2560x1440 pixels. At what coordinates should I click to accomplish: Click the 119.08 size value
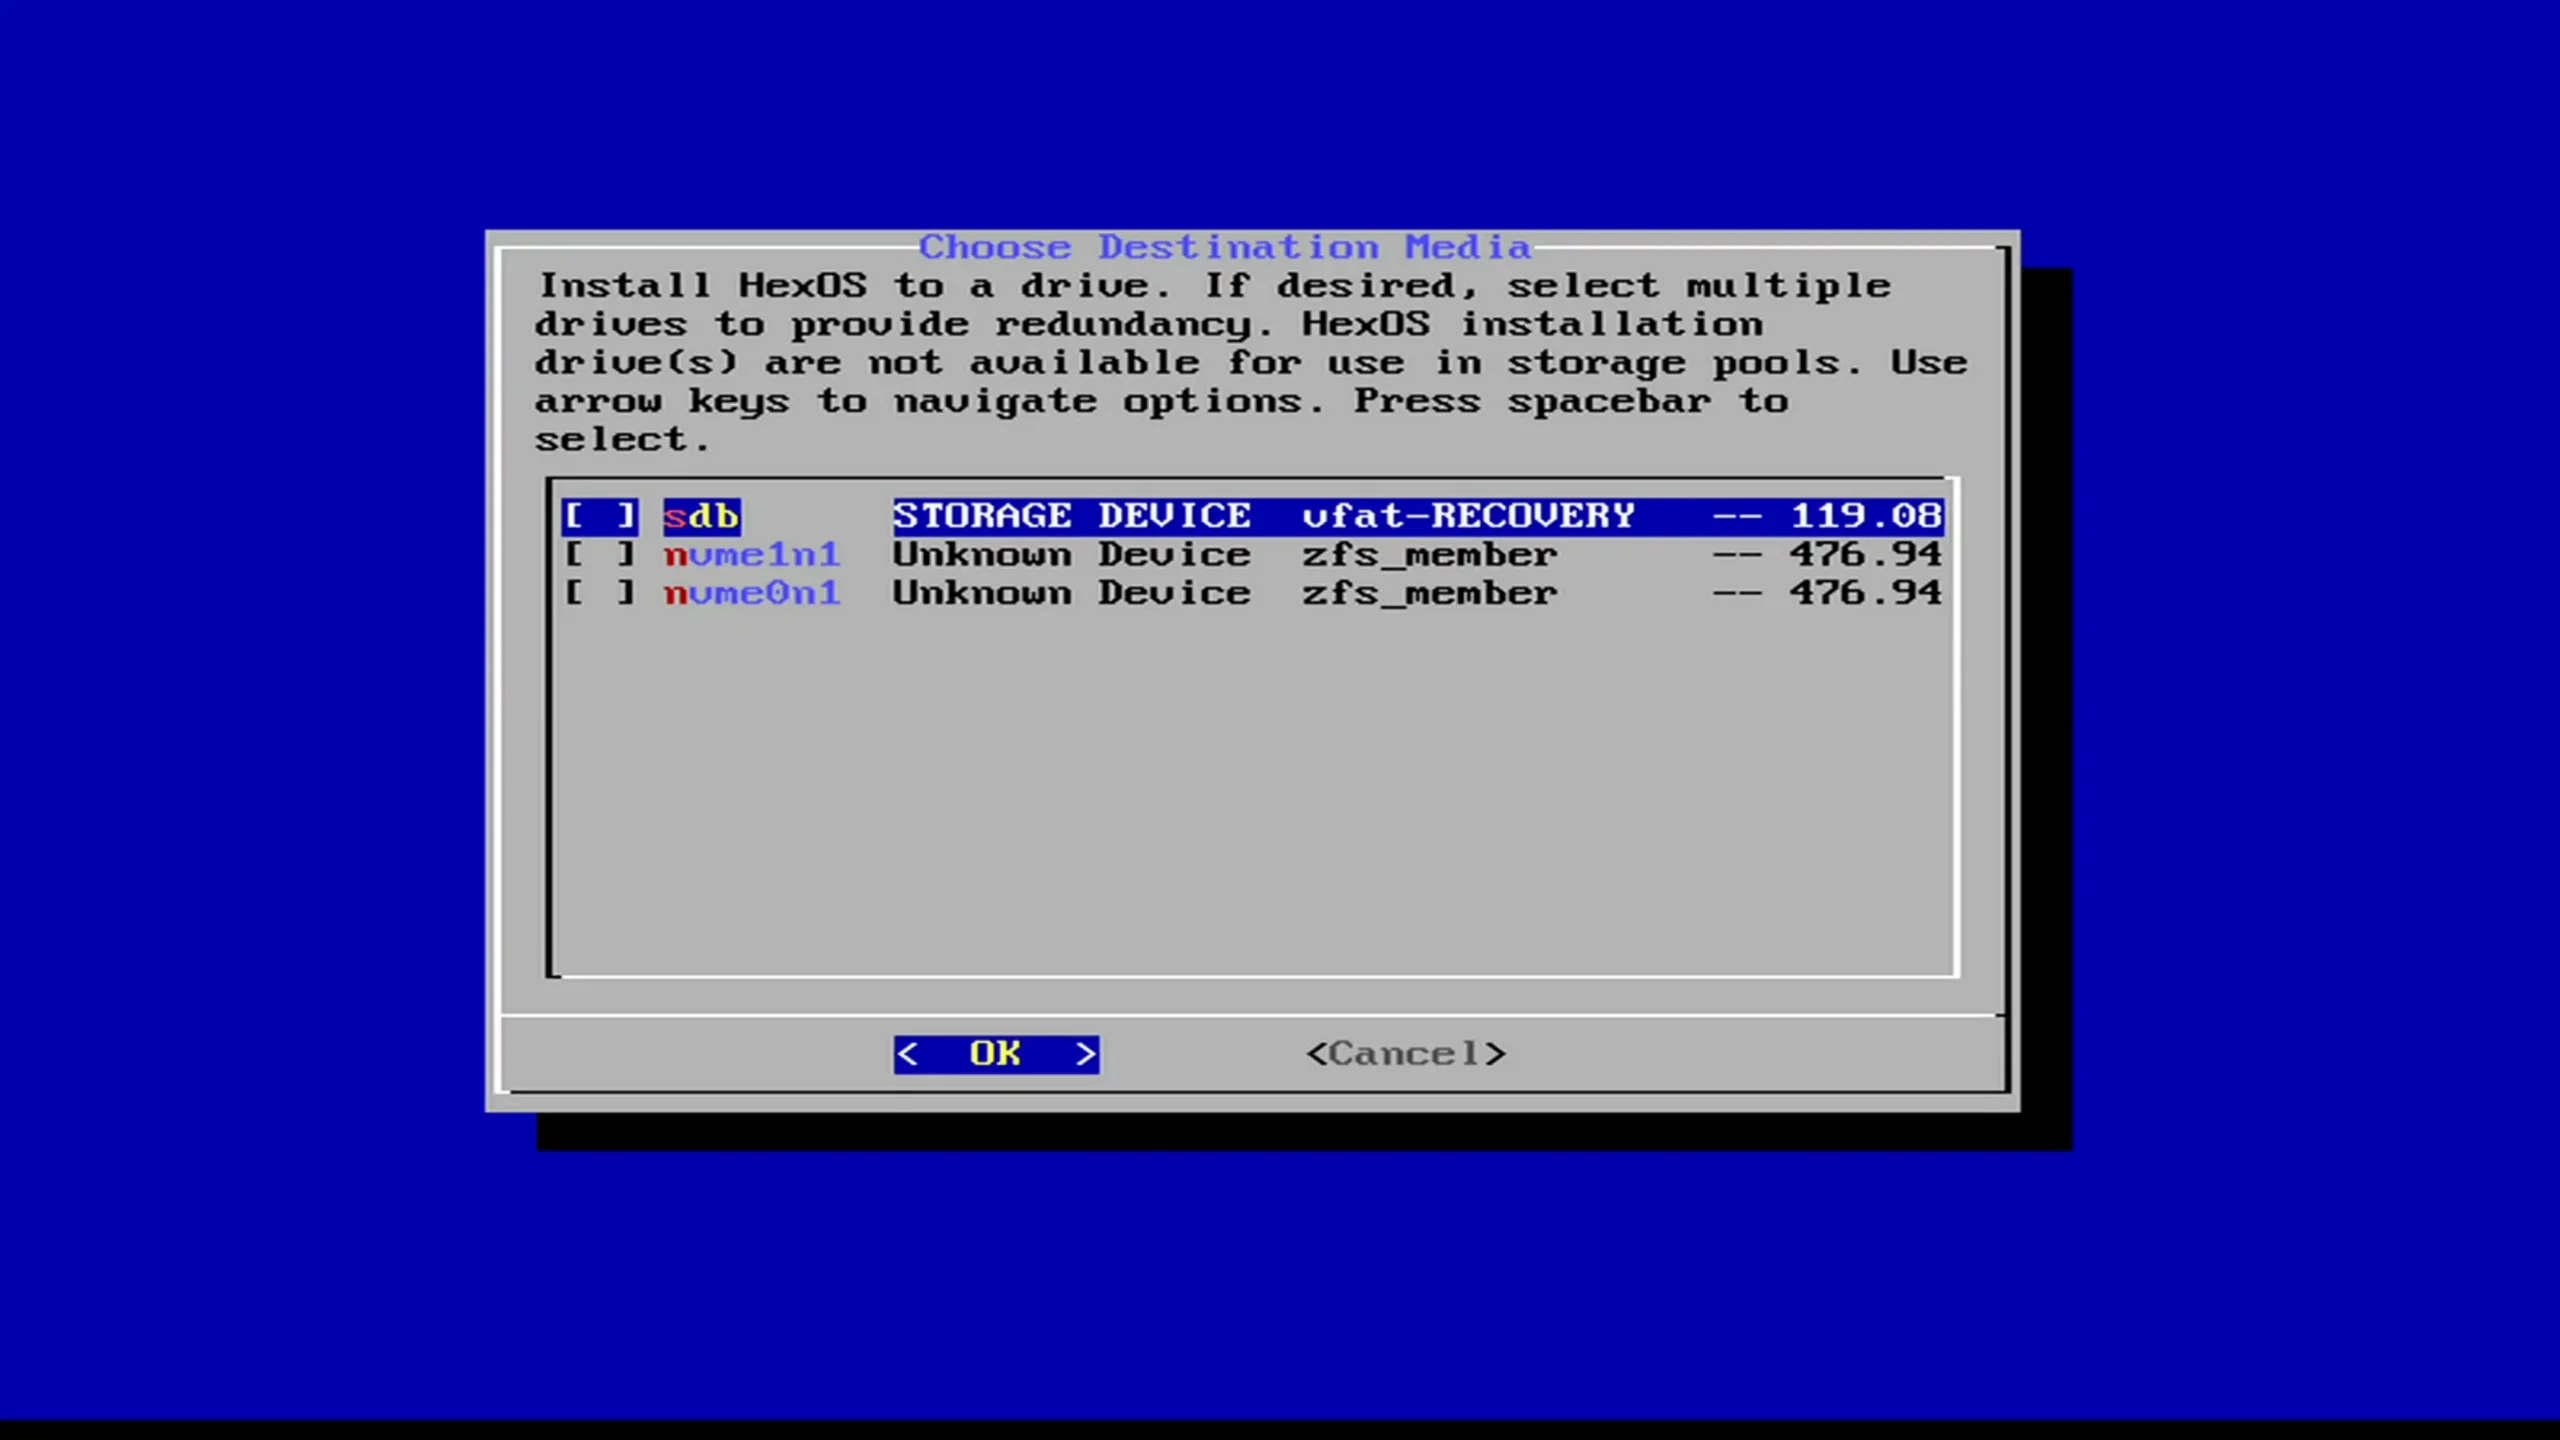coord(1866,516)
